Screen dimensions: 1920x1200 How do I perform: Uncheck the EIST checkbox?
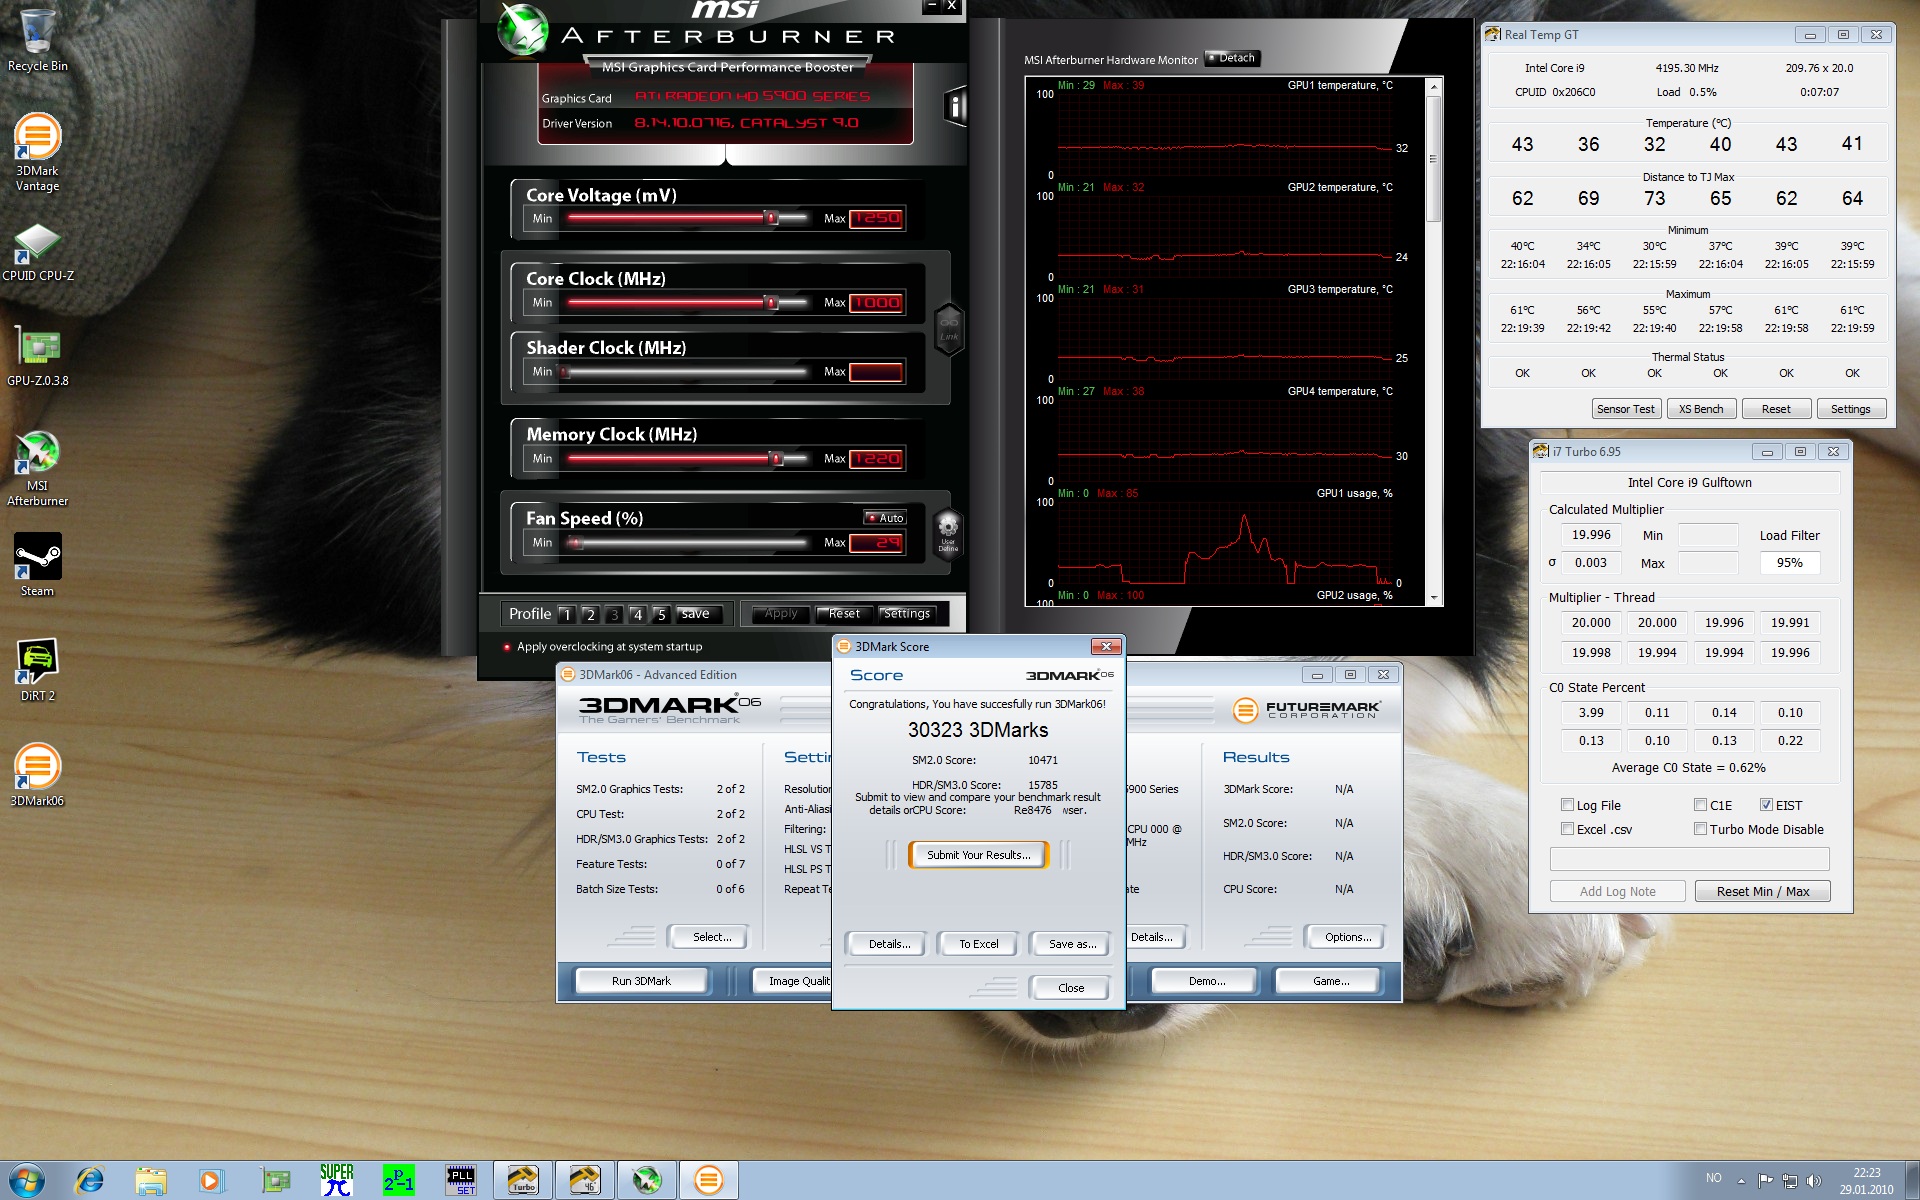(x=1766, y=805)
